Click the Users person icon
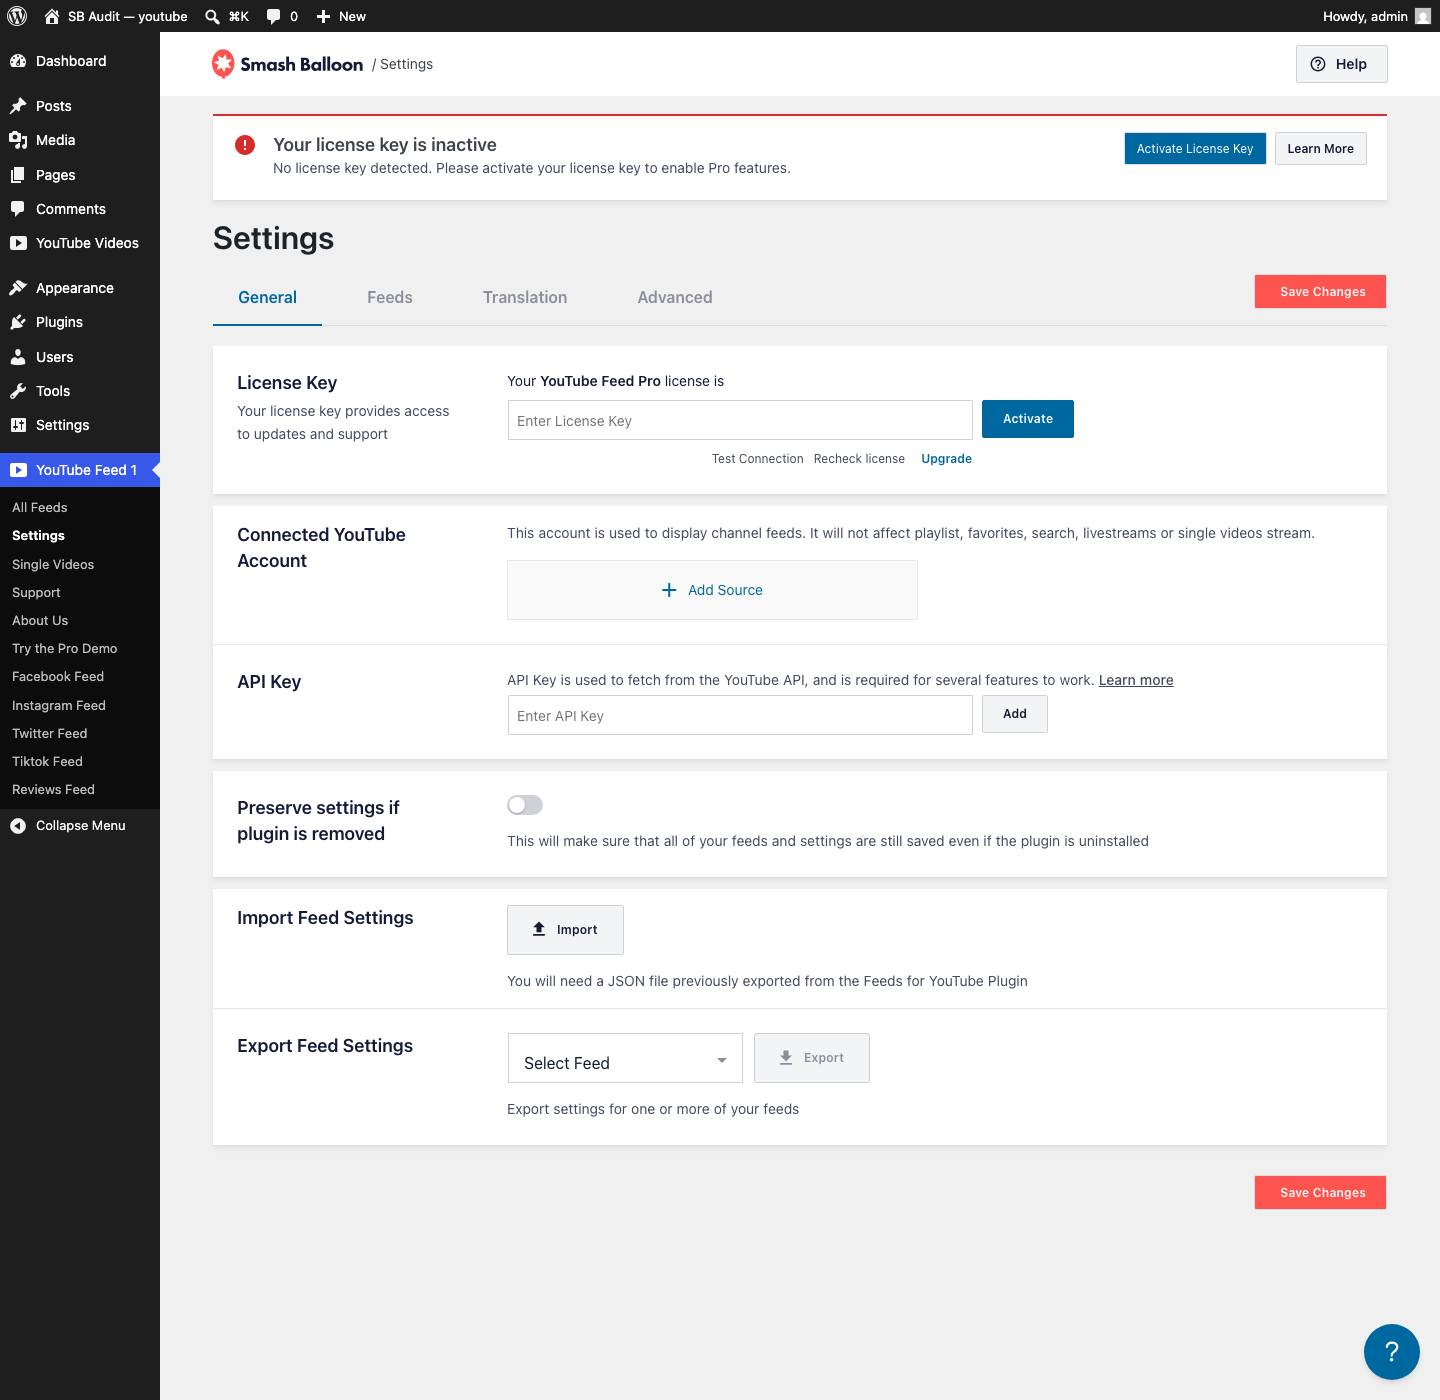The height and width of the screenshot is (1400, 1440). tap(18, 357)
